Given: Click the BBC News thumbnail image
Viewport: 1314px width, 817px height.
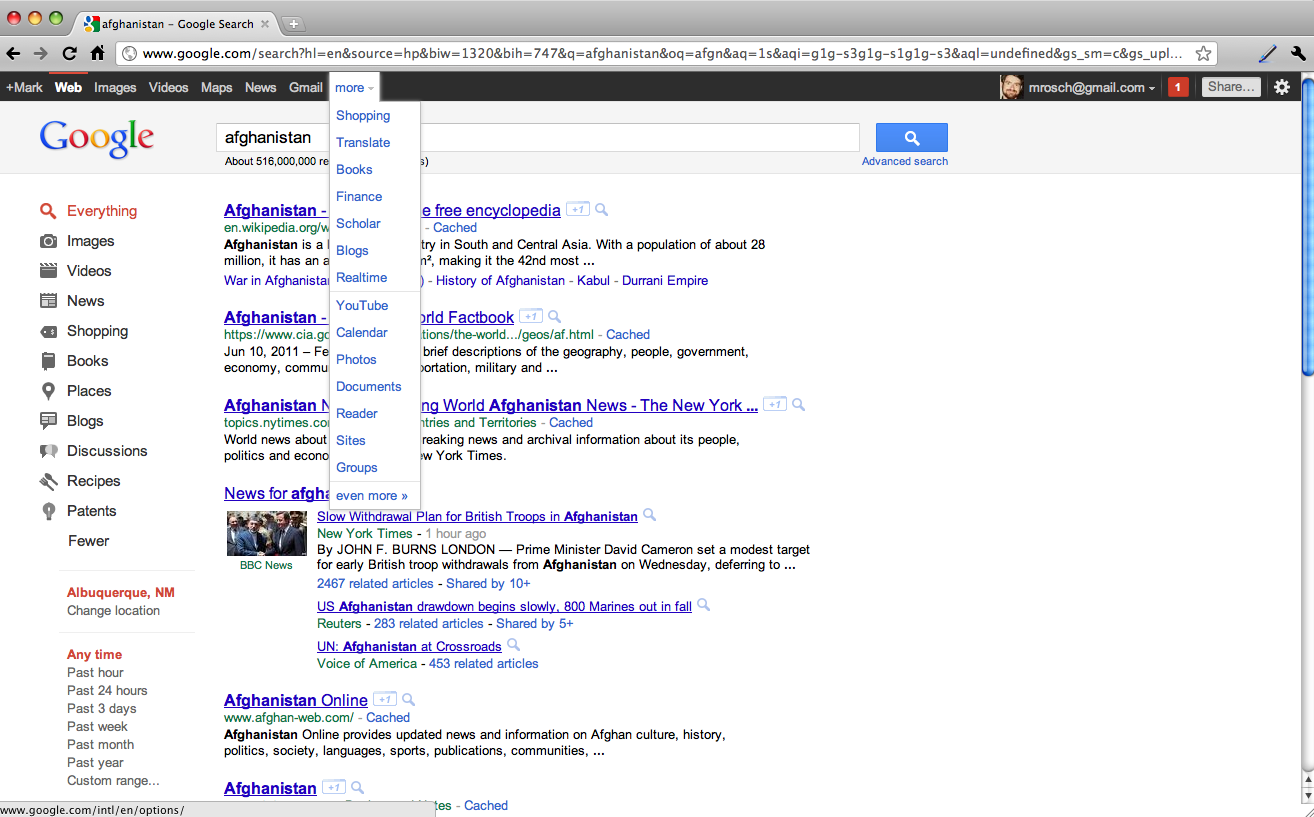Looking at the screenshot, I should 266,534.
